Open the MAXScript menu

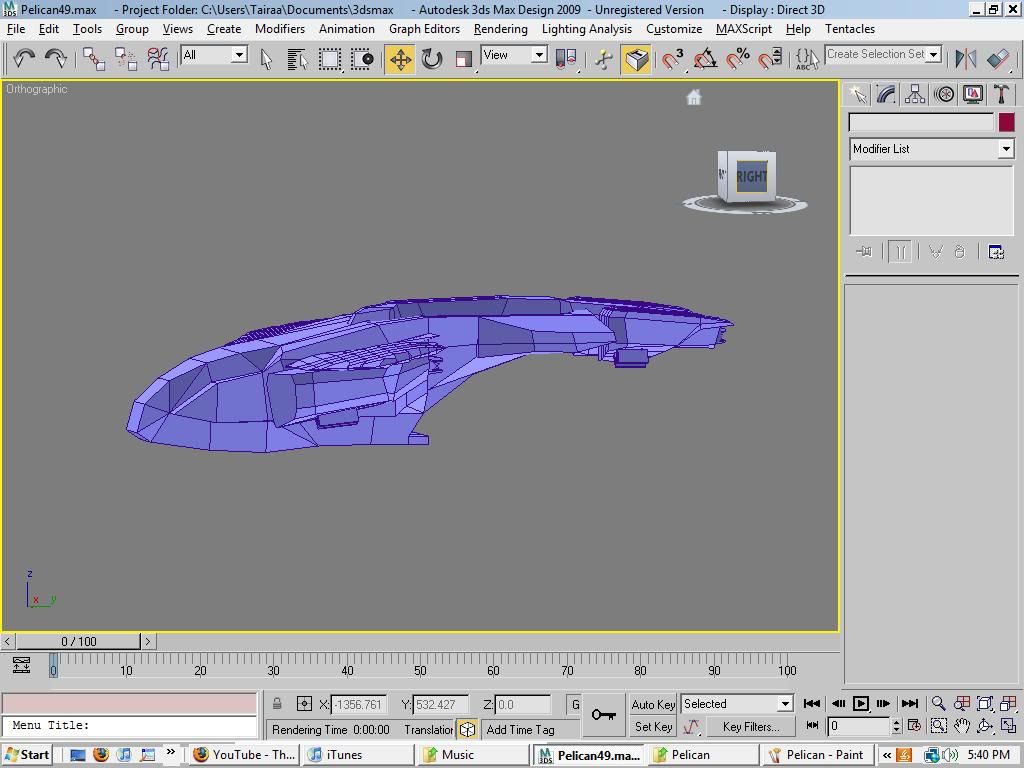tap(744, 29)
